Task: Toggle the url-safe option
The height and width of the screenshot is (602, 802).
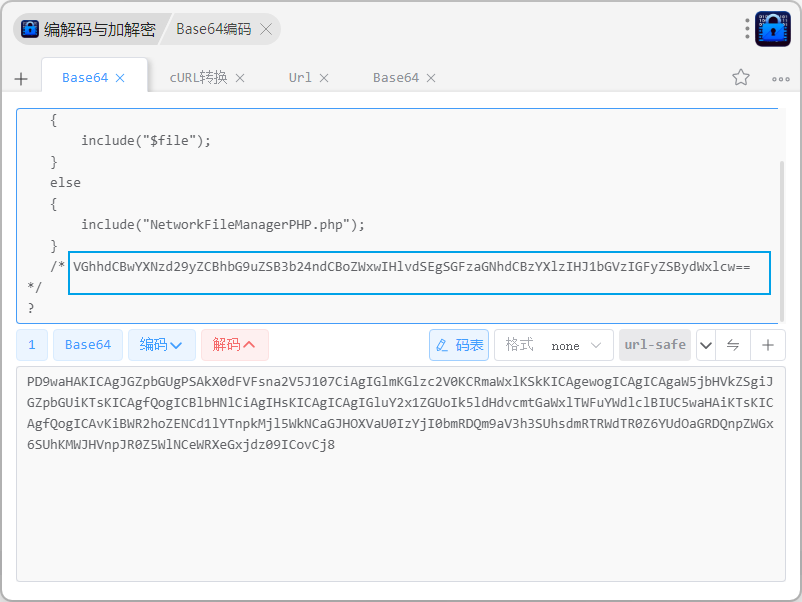Action: click(x=655, y=345)
